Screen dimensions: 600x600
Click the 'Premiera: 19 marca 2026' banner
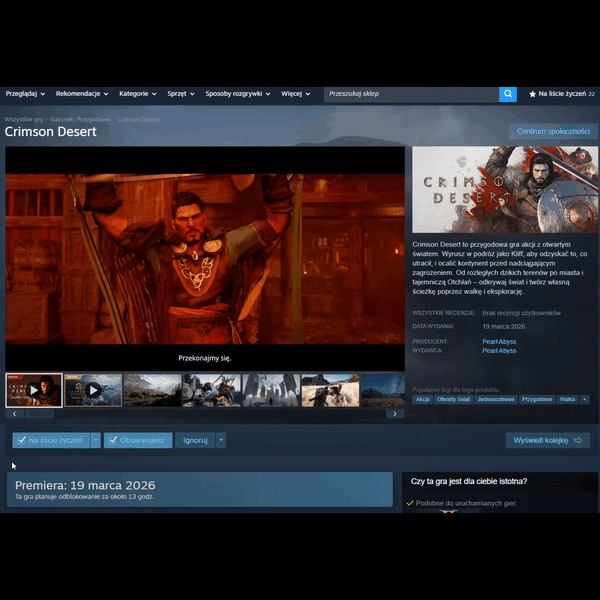tap(200, 489)
